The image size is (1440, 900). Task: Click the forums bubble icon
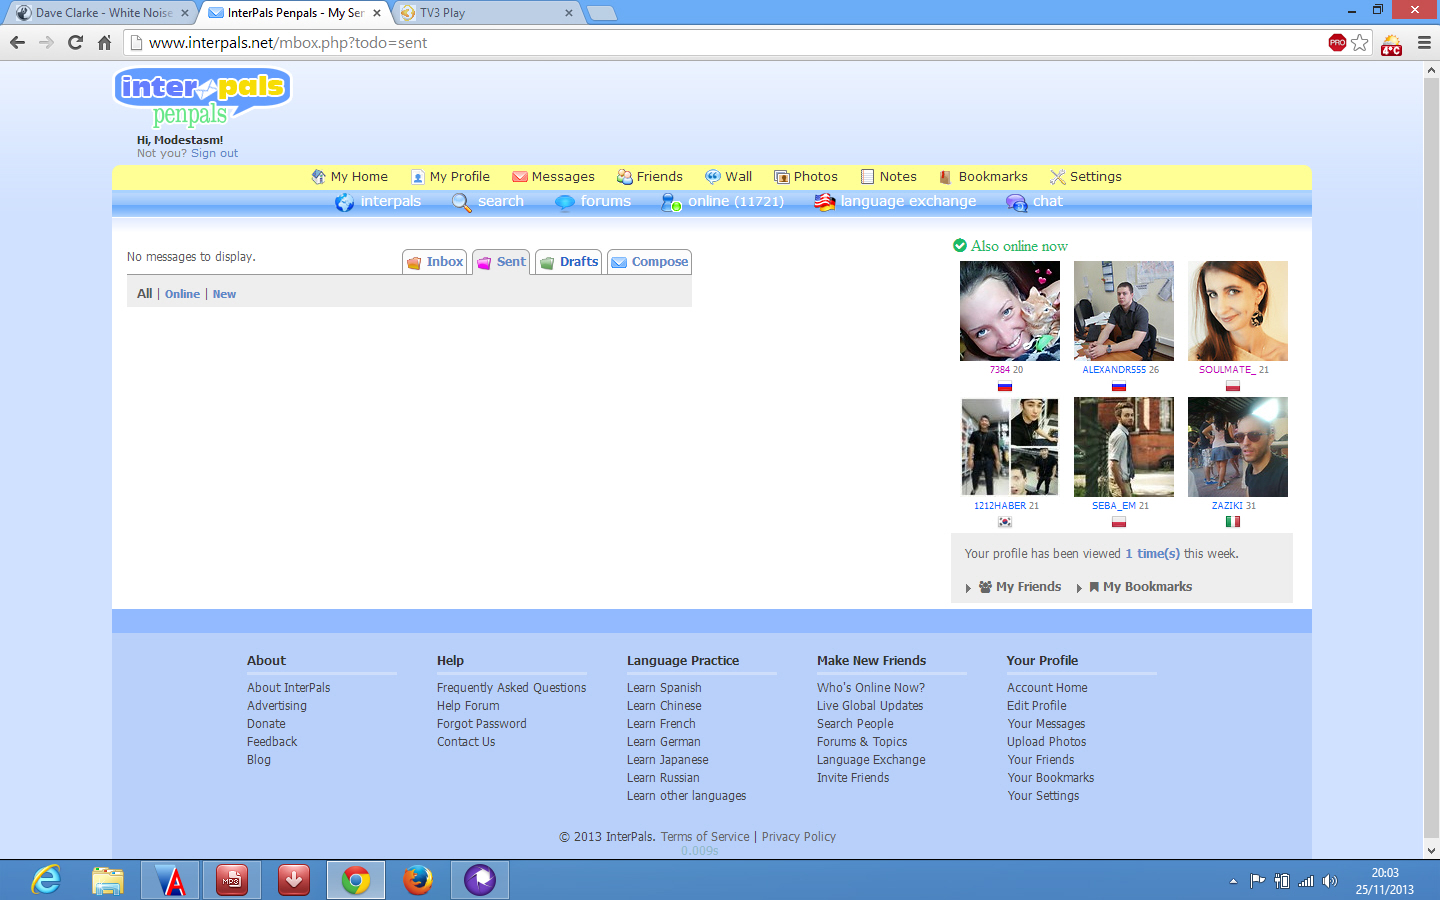click(x=565, y=202)
